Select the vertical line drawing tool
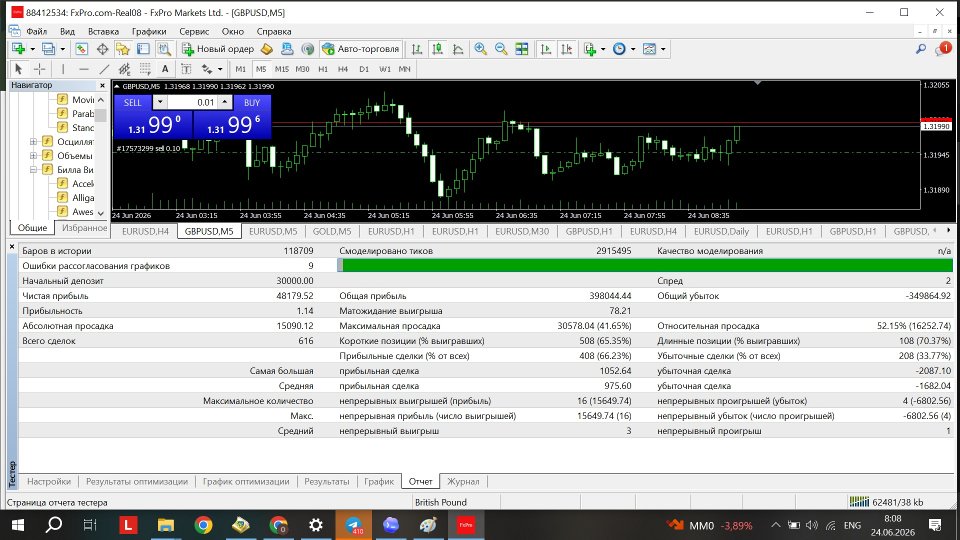 click(62, 69)
